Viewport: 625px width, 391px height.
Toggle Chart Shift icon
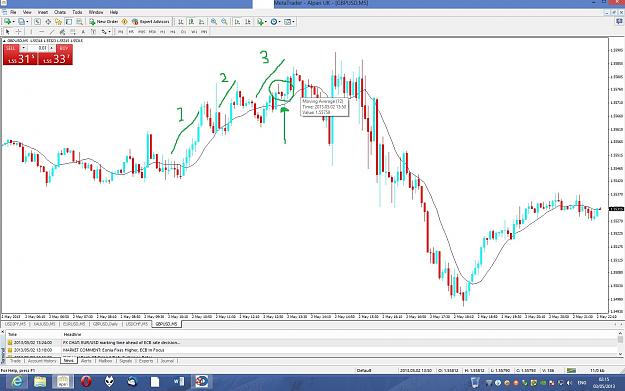pos(248,22)
